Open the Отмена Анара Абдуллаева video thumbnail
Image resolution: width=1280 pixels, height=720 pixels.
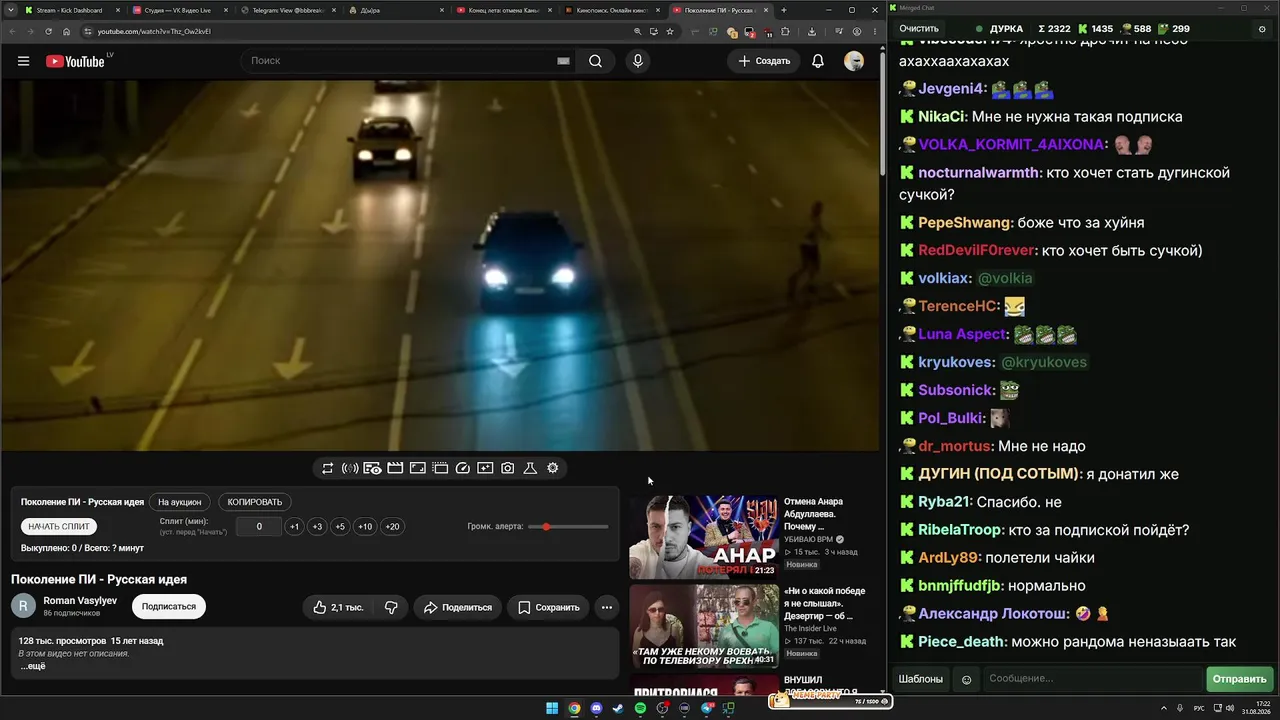[704, 537]
